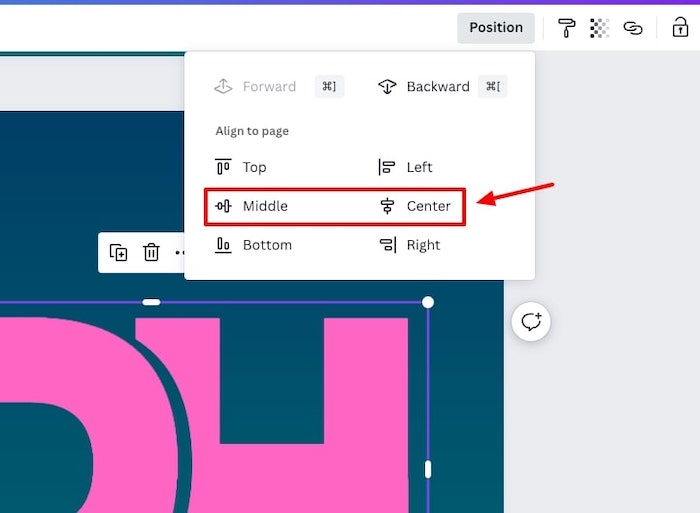Open more options ellipsis in floating toolbar
This screenshot has width=700, height=513.
(180, 253)
